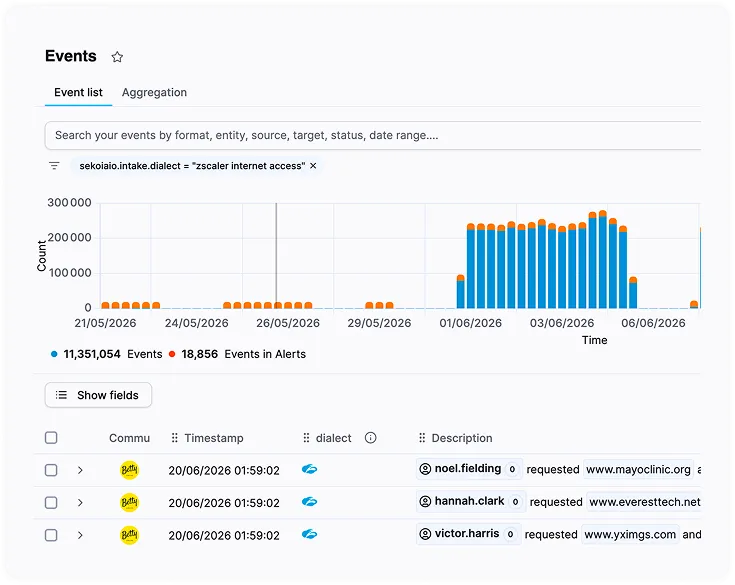Click the user icon beside noel.fielding
Image resolution: width=735 pixels, height=585 pixels.
(x=425, y=469)
